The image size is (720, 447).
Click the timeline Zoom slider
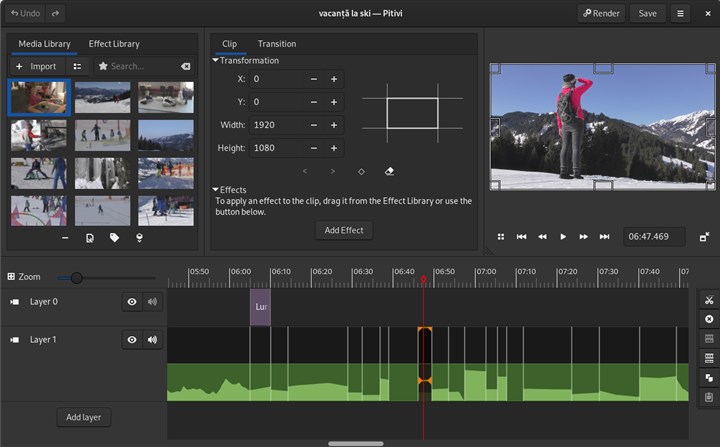(x=77, y=278)
